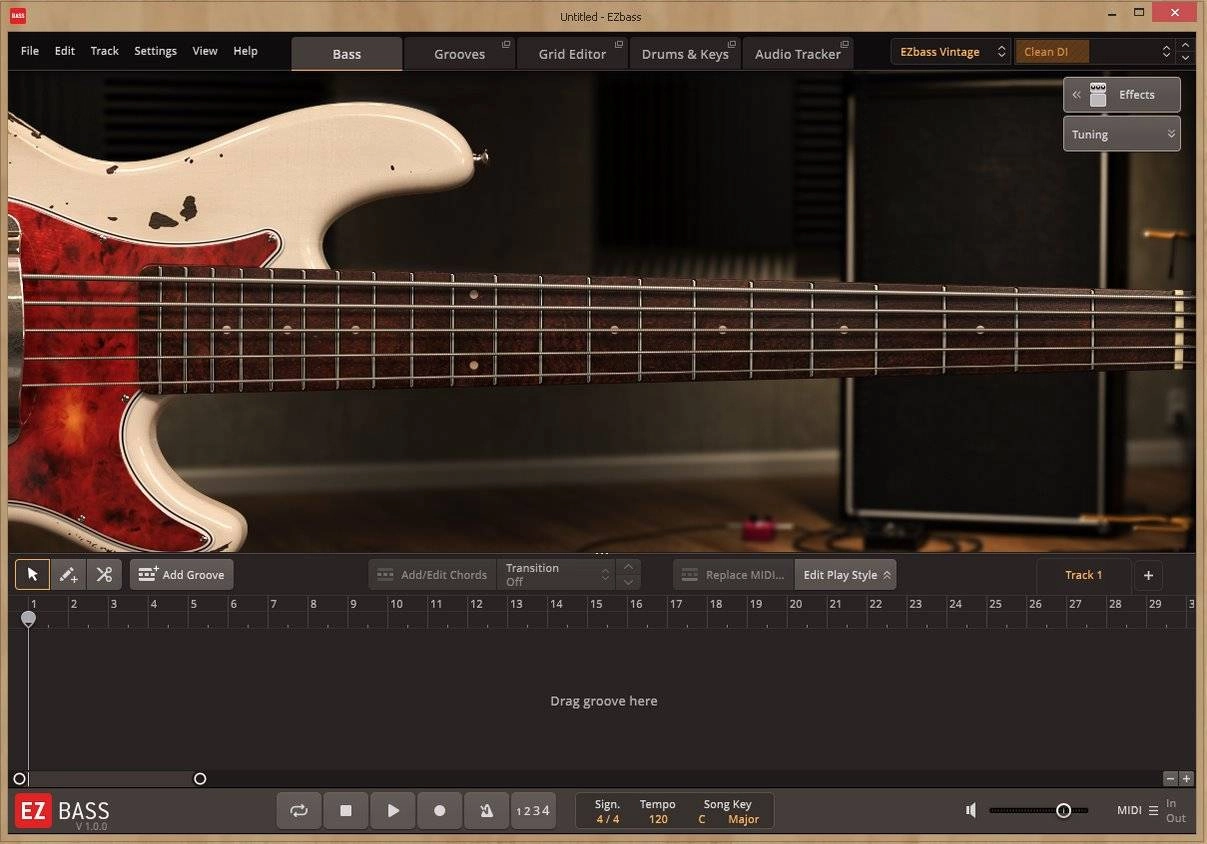Open the Settings menu
Image resolution: width=1207 pixels, height=844 pixels.
click(155, 51)
